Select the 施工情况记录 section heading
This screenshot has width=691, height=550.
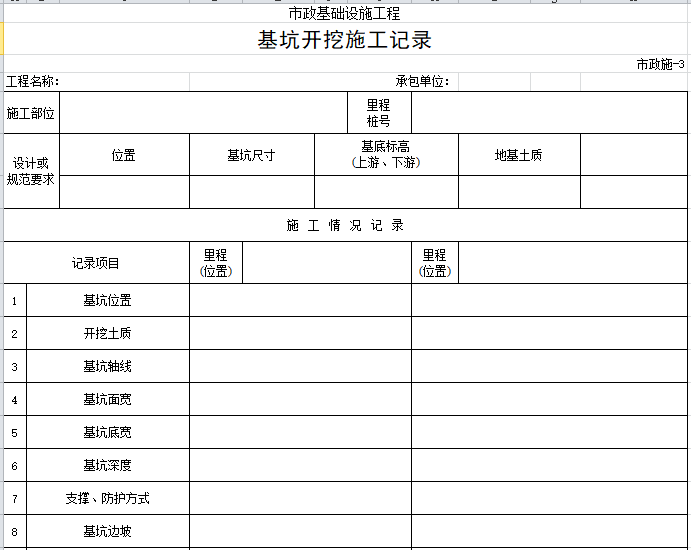(x=345, y=225)
